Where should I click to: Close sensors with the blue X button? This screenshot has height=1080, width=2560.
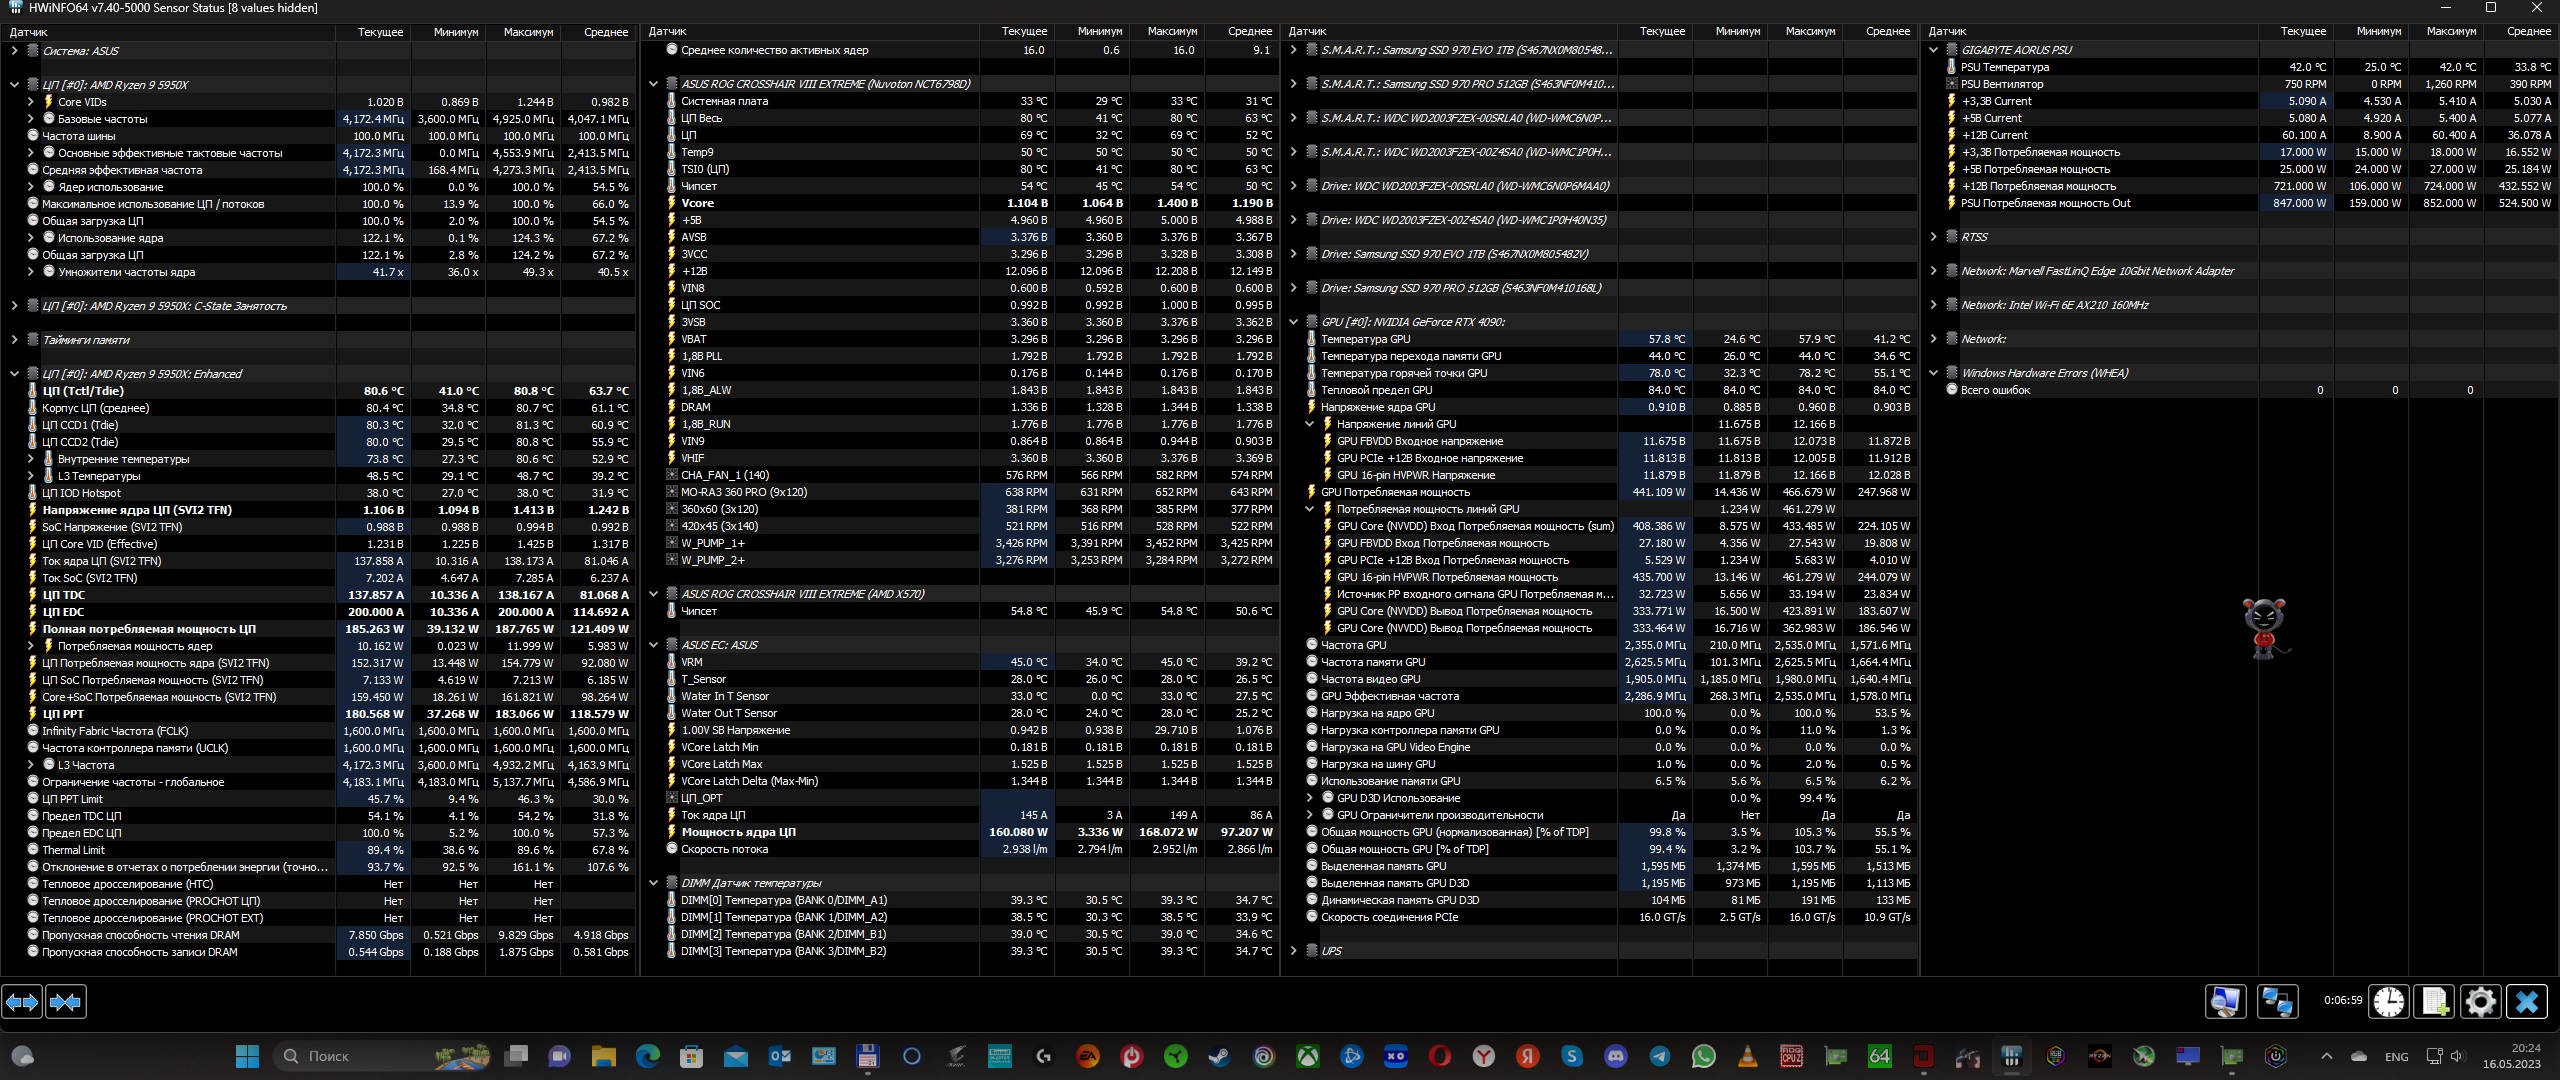(x=2527, y=1001)
